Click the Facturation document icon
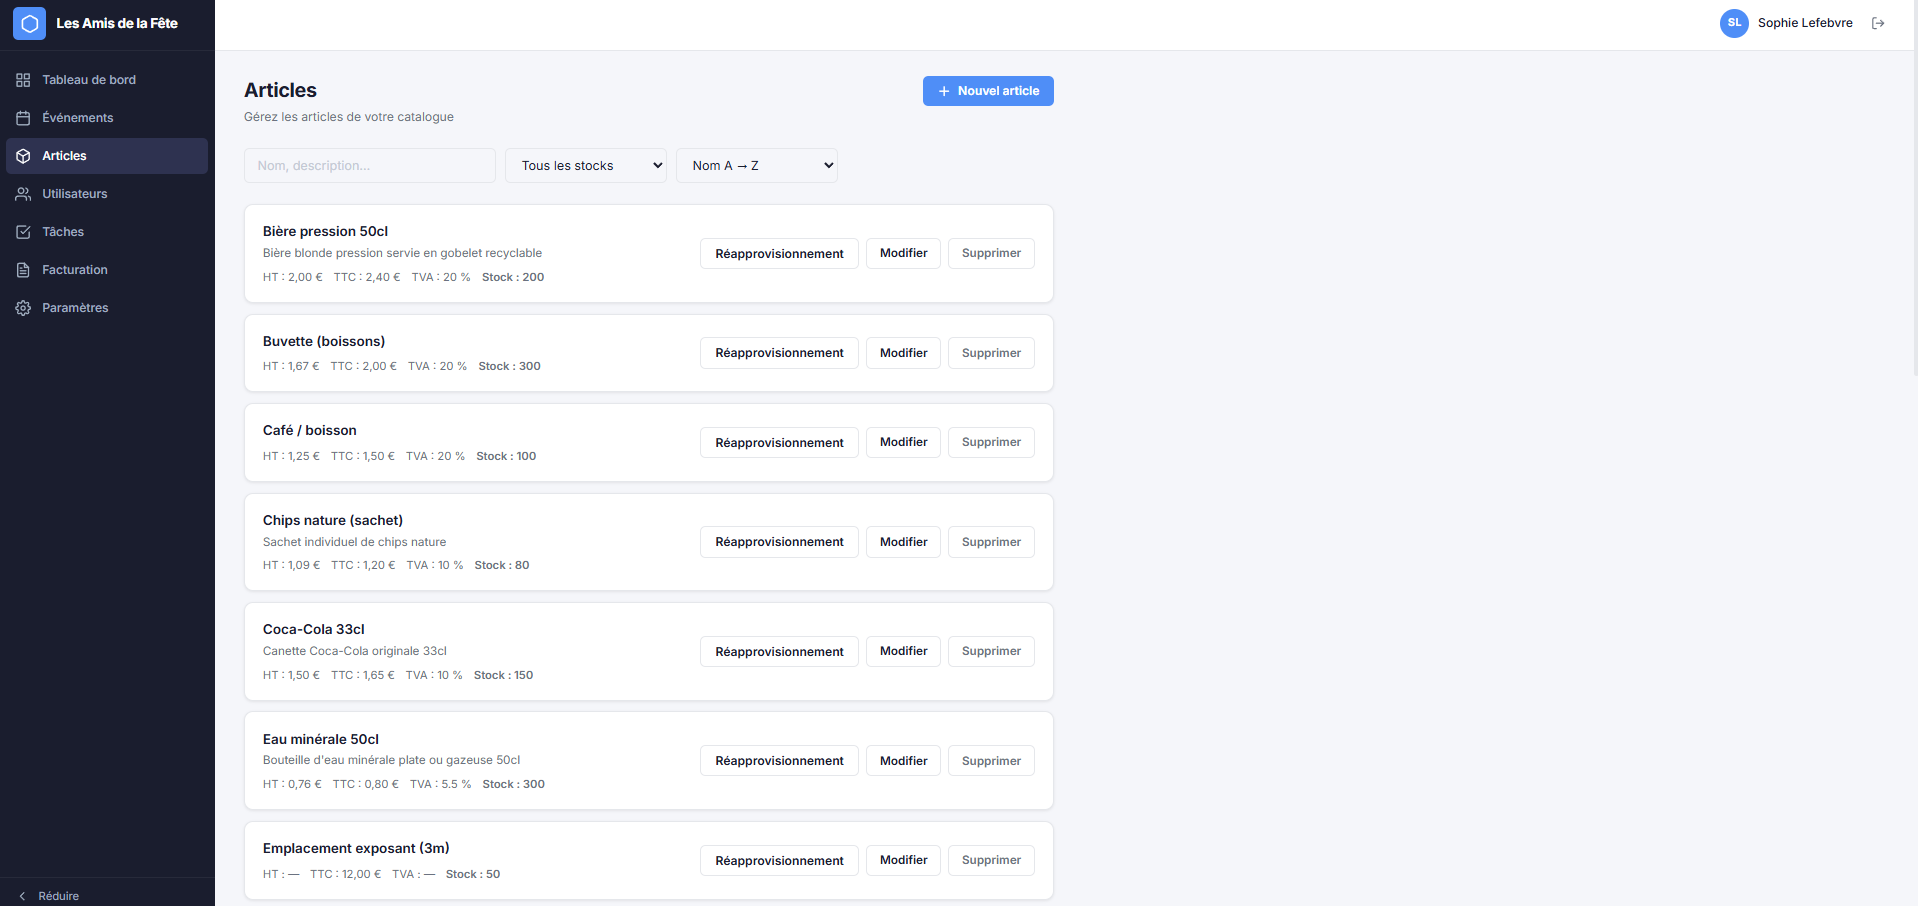Image resolution: width=1918 pixels, height=906 pixels. (x=23, y=270)
